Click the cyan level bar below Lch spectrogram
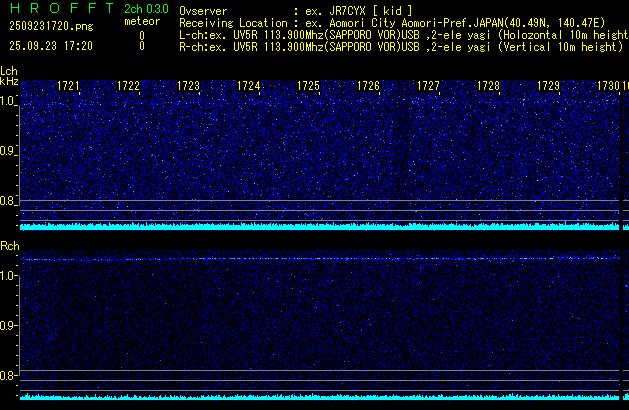Viewport: 629px width, 410px height. [320, 226]
